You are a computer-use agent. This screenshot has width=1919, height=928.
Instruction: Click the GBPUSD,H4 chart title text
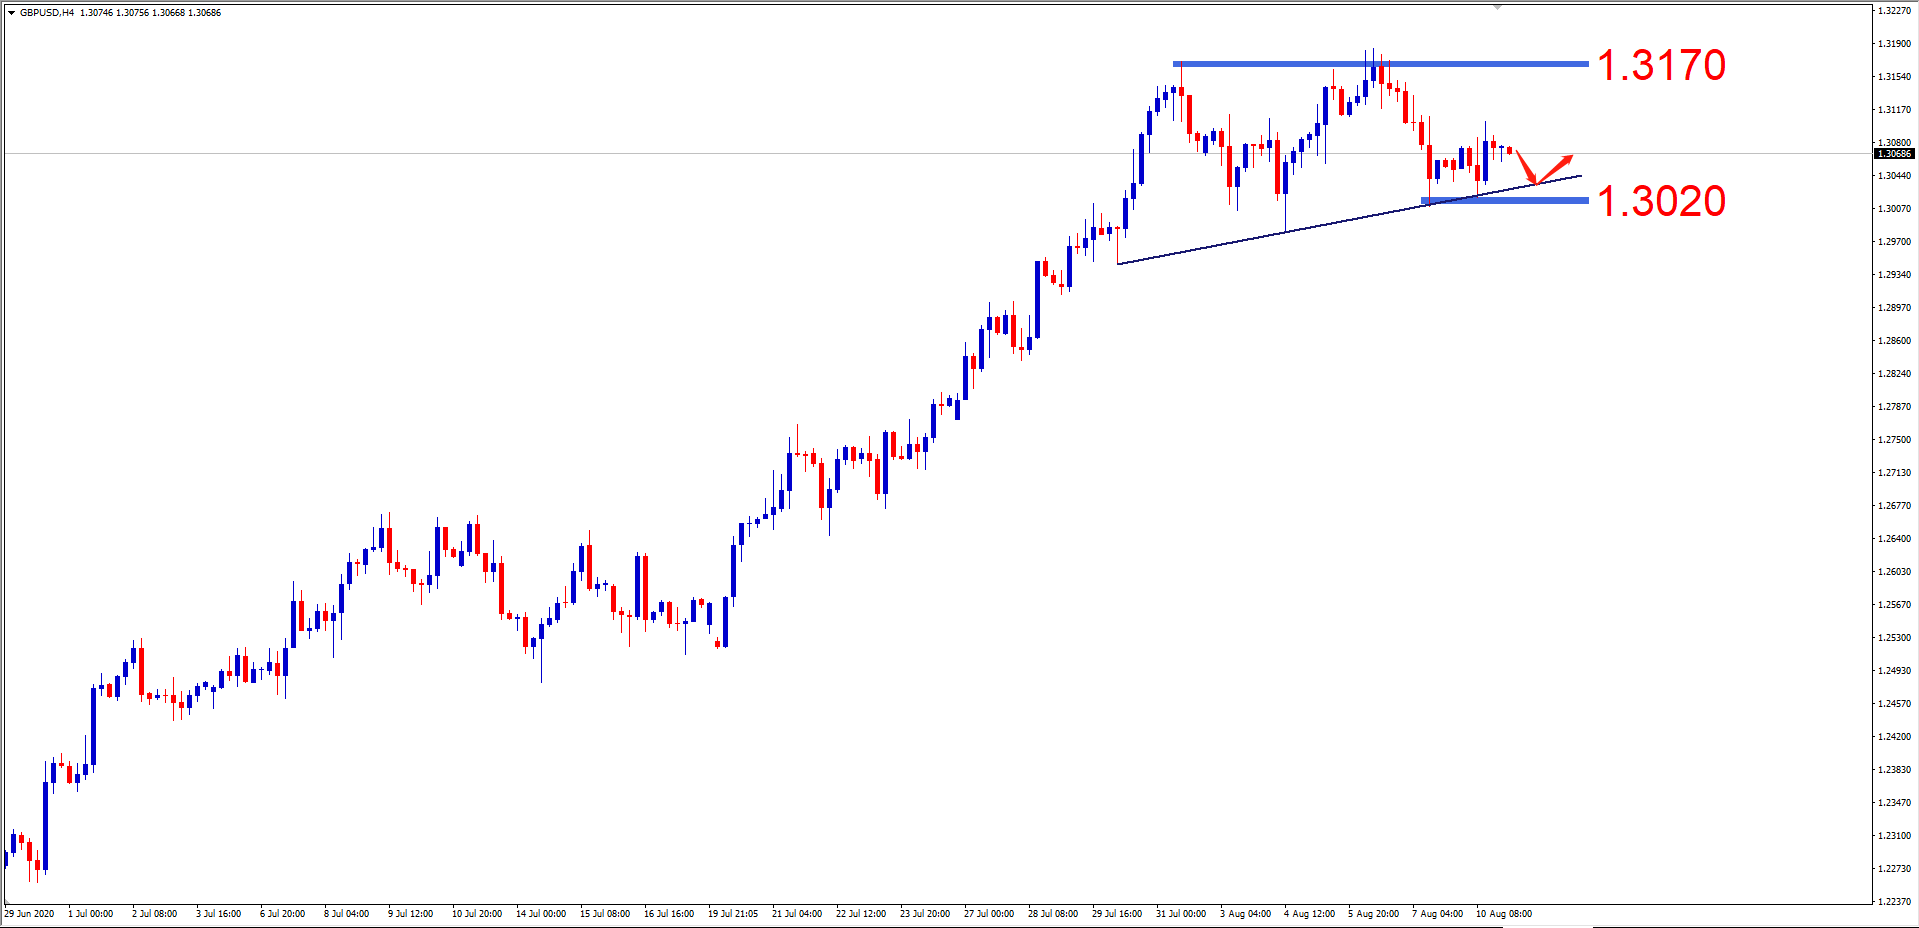point(47,13)
